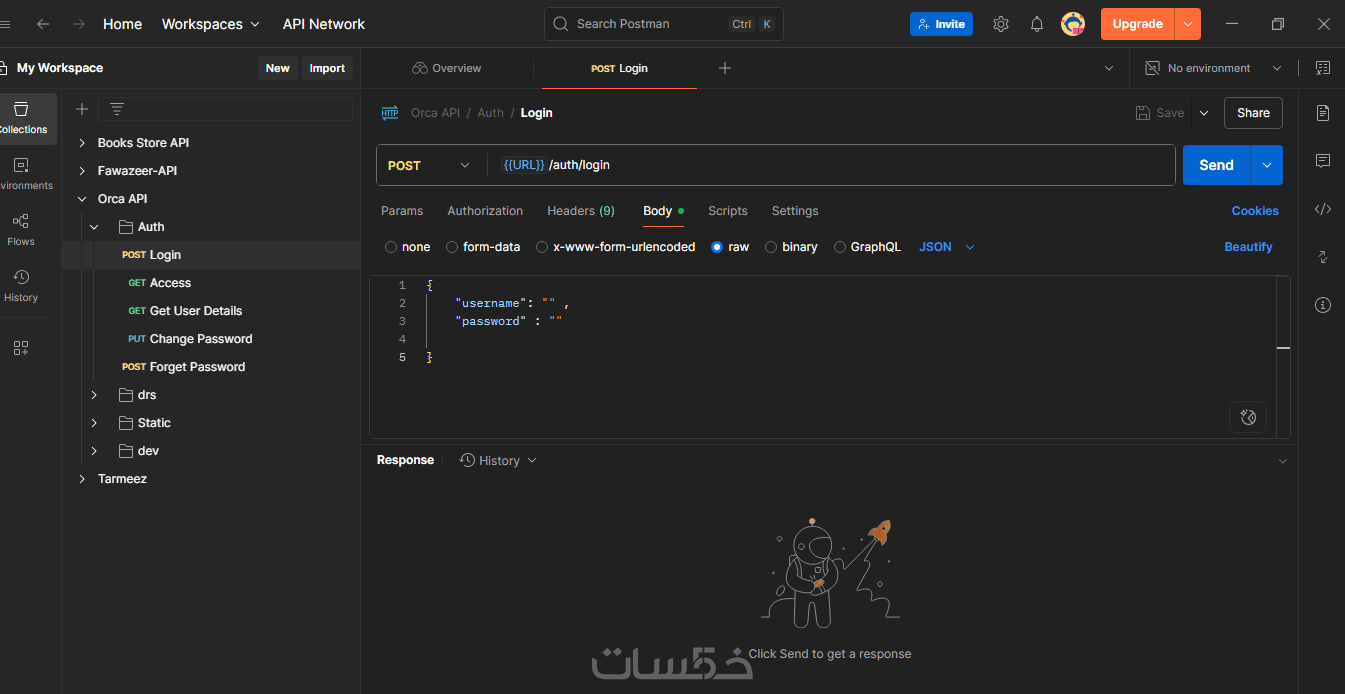Open the Get User Details request
This screenshot has width=1345, height=694.
(x=195, y=311)
